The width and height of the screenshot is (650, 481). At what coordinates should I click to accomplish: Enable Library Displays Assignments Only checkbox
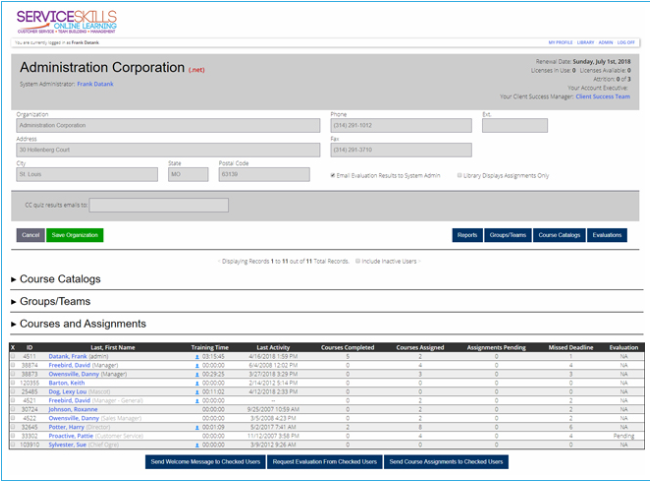(x=459, y=175)
